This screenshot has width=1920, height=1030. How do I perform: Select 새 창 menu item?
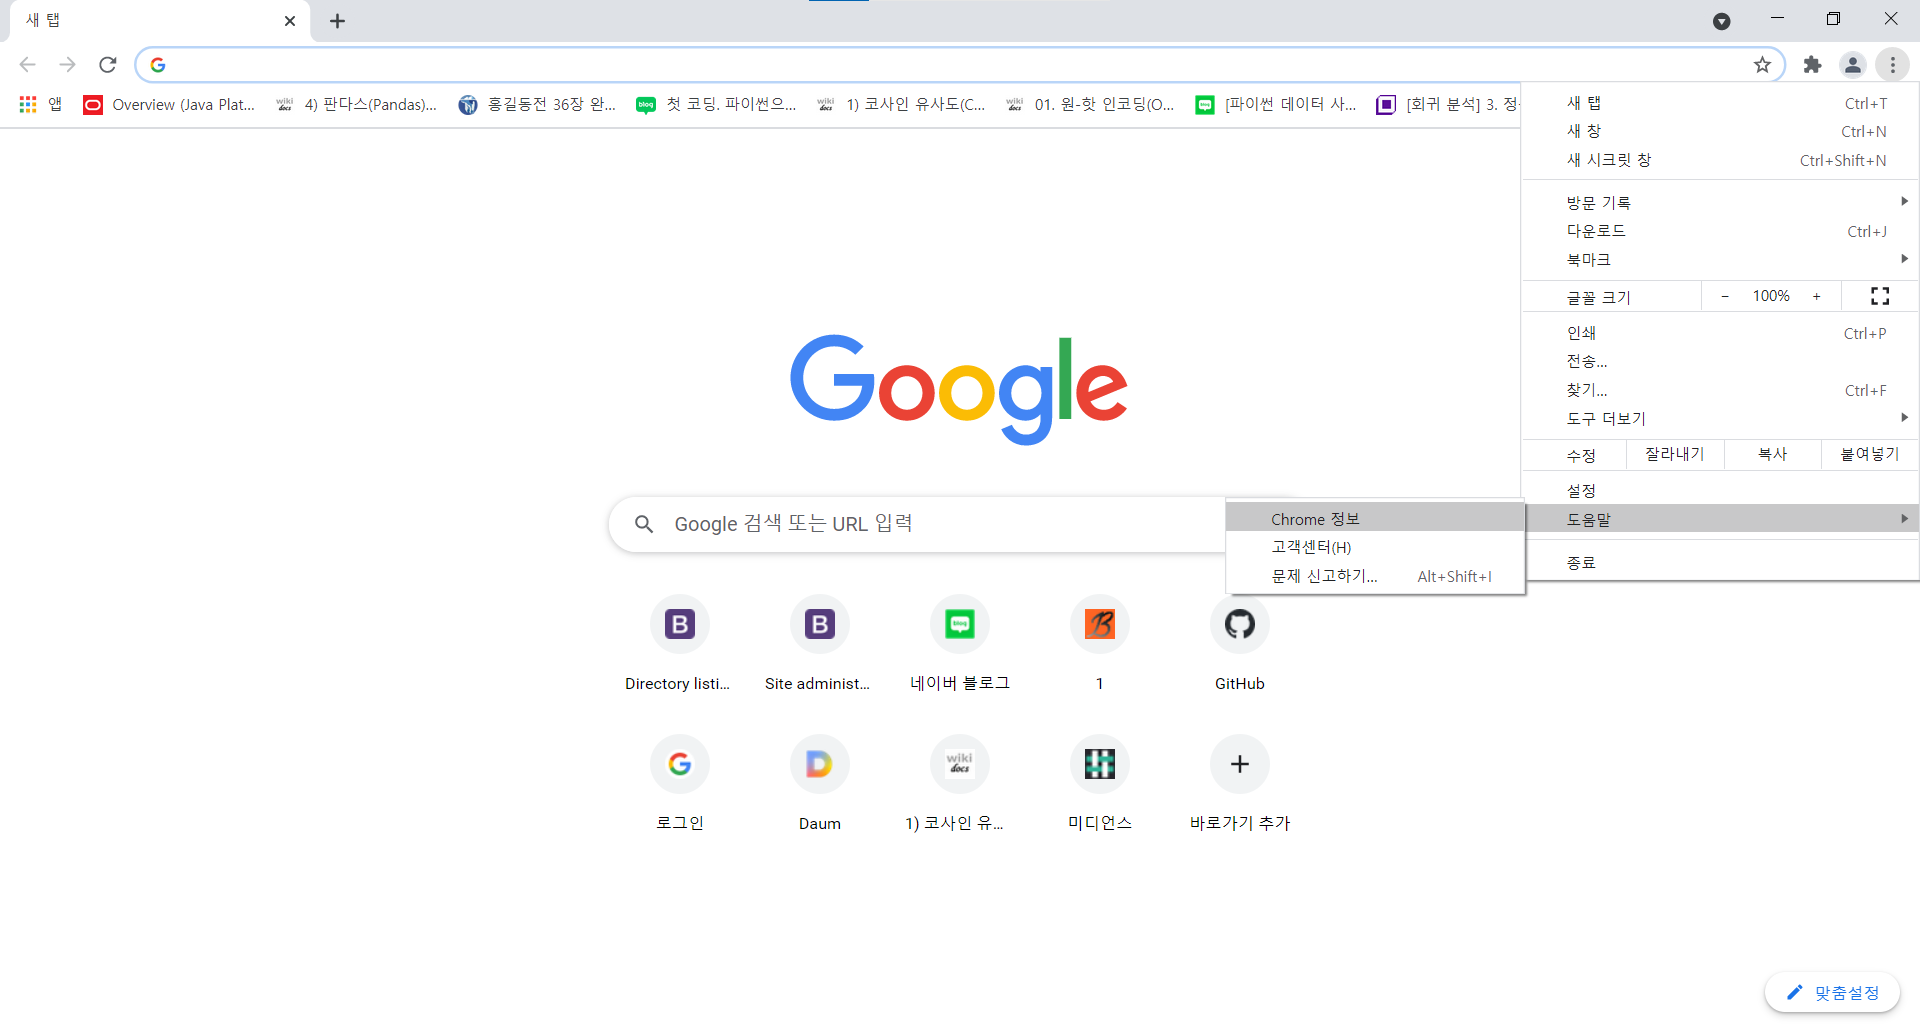coord(1720,131)
